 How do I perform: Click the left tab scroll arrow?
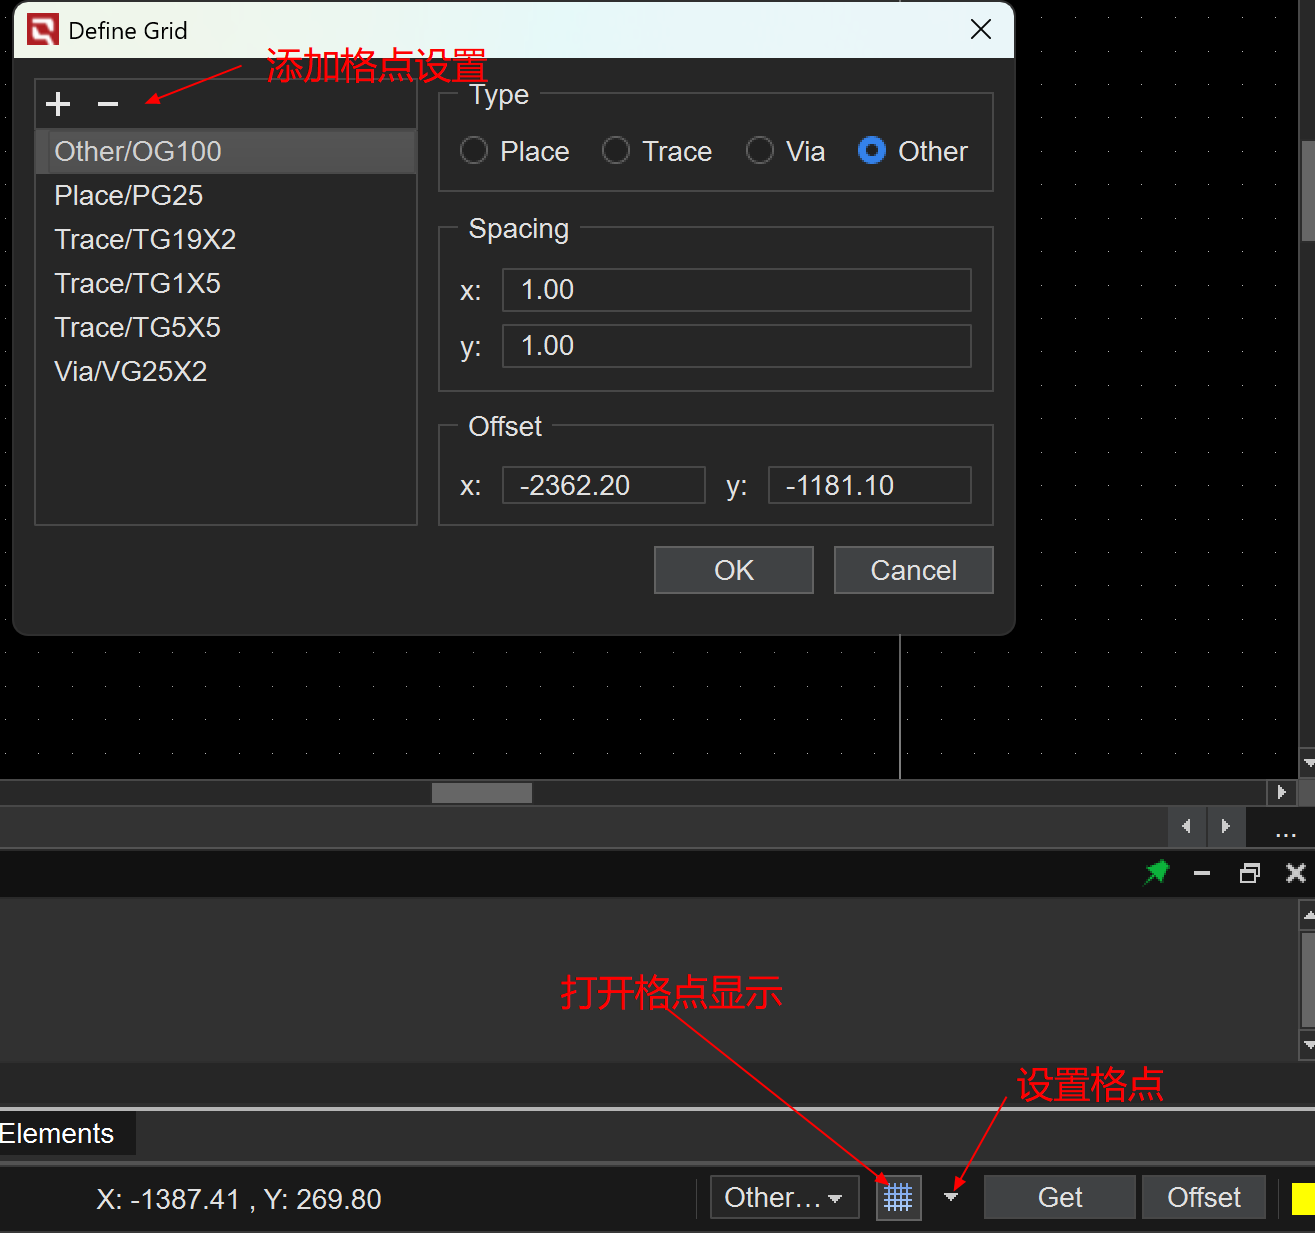[1187, 827]
